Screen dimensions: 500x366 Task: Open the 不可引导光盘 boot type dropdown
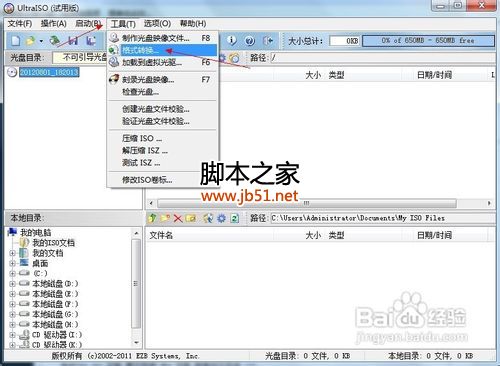click(80, 58)
